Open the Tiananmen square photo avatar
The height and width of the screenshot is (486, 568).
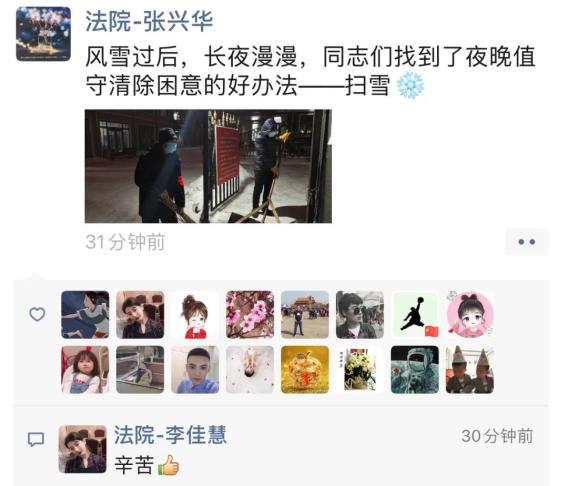tap(305, 314)
